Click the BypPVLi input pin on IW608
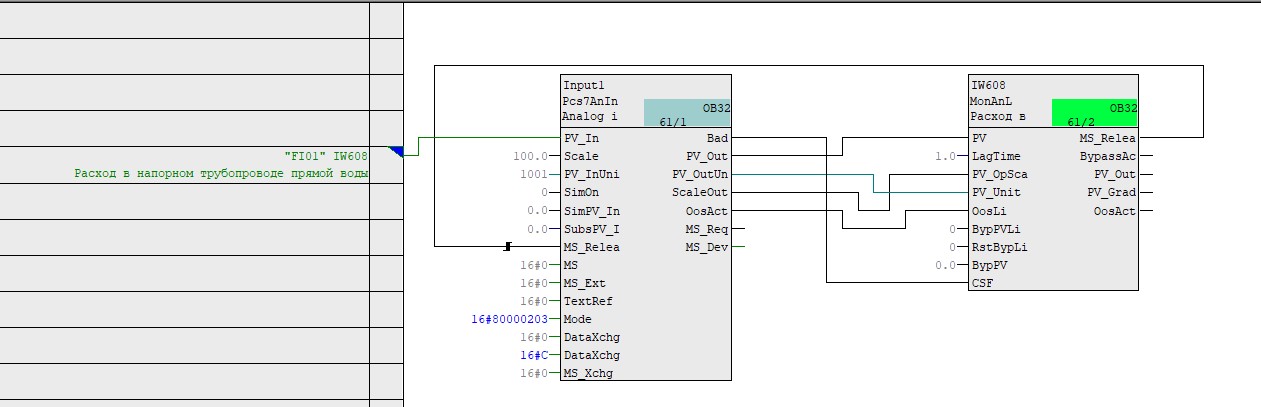 tap(995, 229)
